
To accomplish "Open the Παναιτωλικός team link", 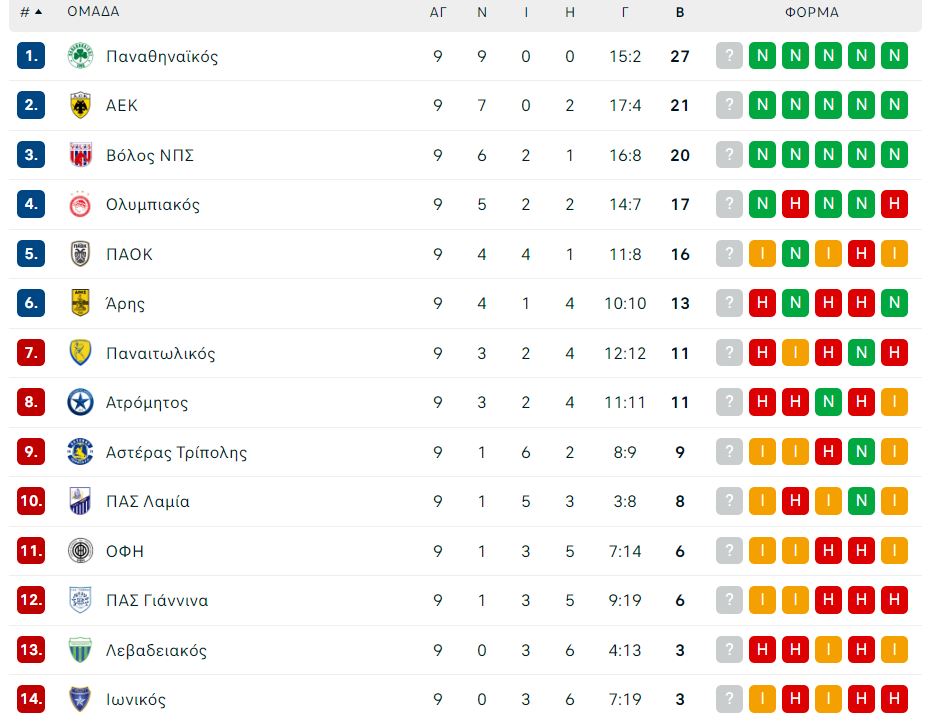I will tap(160, 353).
